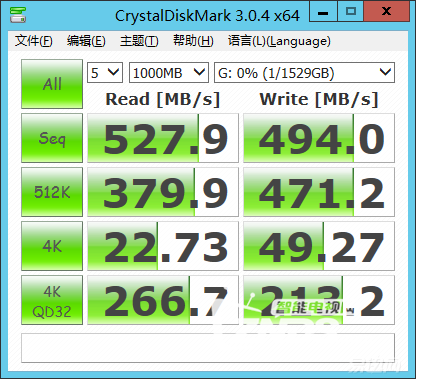Open the 文件(F) menu

(33, 41)
